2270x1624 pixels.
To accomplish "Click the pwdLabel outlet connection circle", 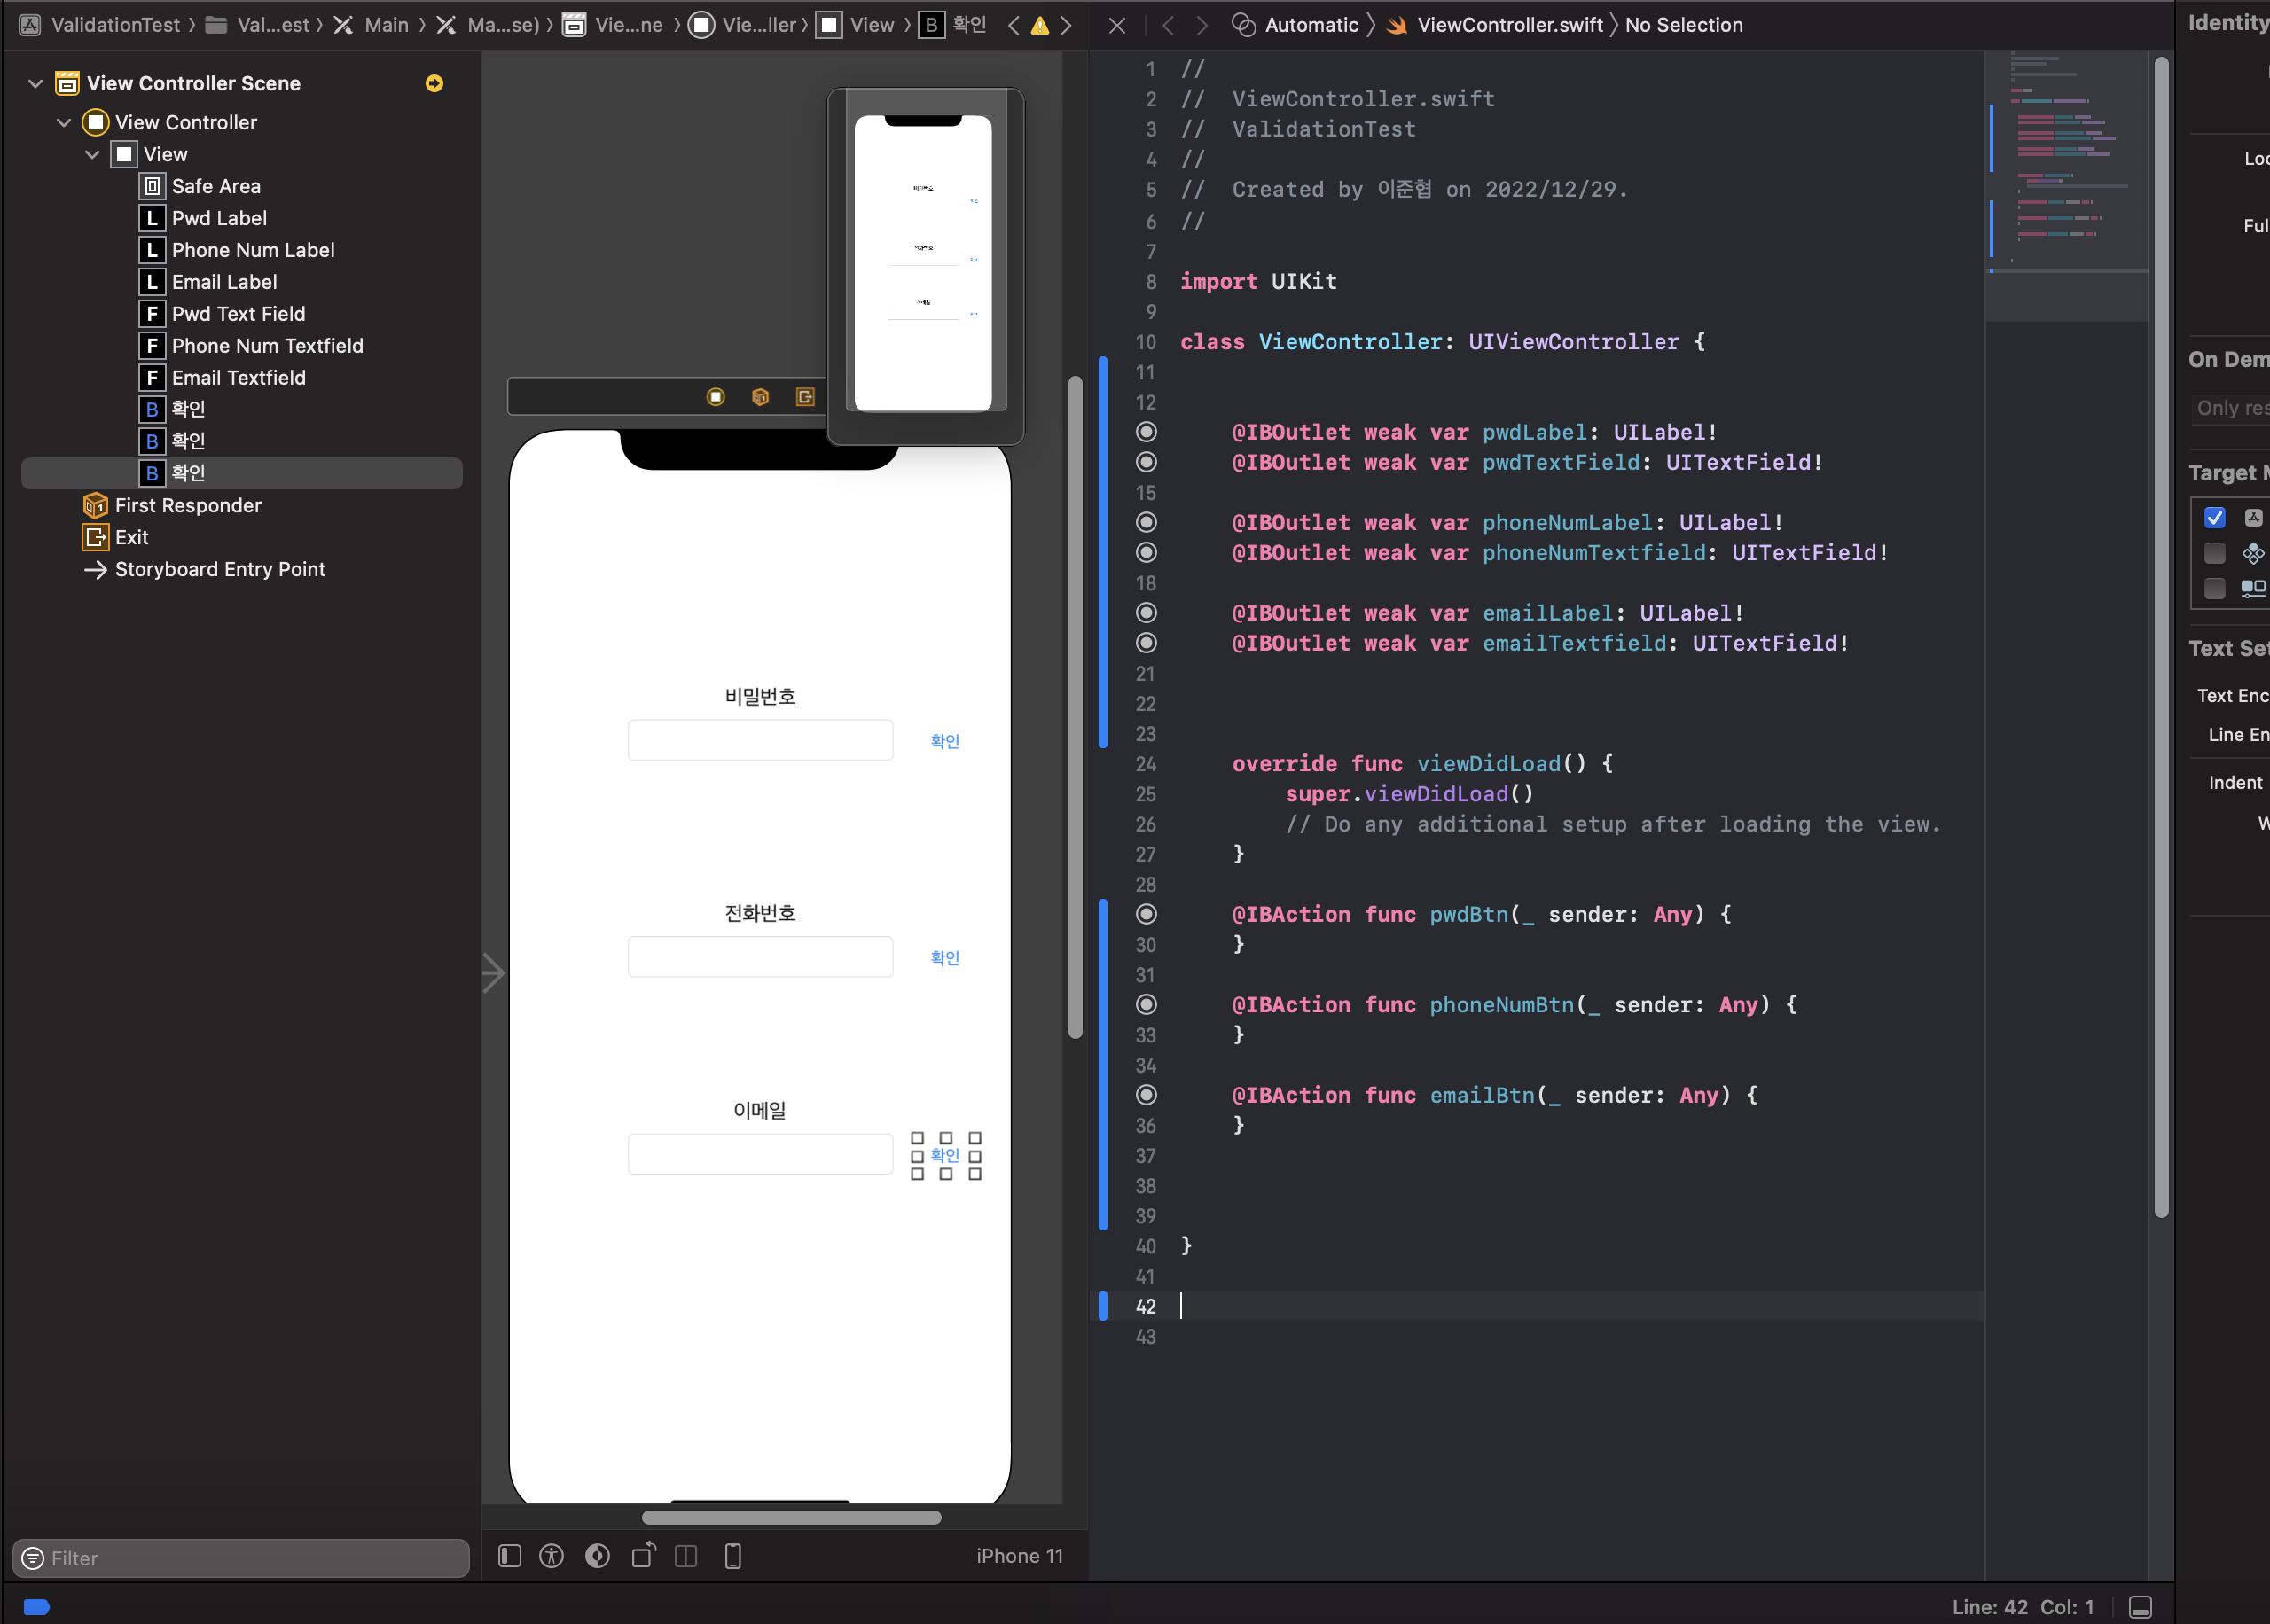I will point(1147,432).
